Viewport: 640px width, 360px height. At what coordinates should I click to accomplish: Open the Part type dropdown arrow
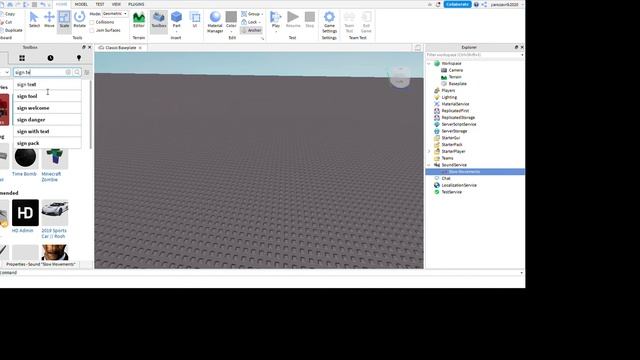[176, 31]
